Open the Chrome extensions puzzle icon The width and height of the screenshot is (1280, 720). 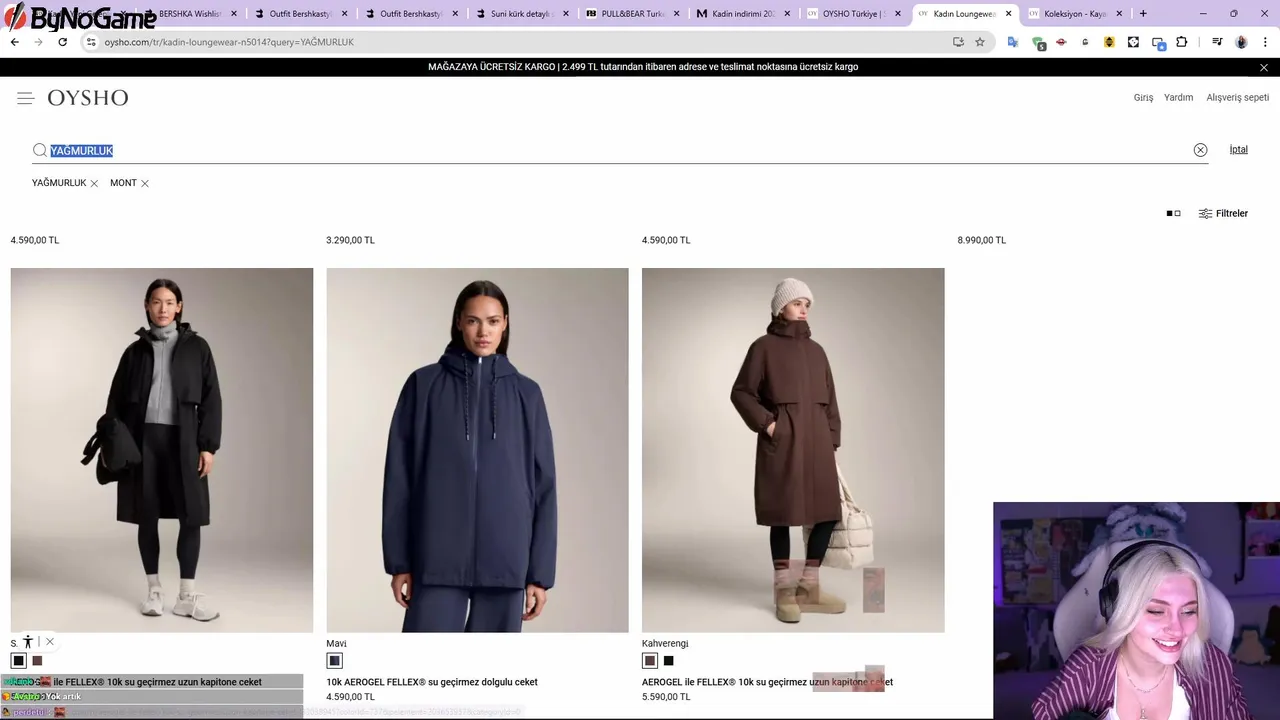[1182, 42]
